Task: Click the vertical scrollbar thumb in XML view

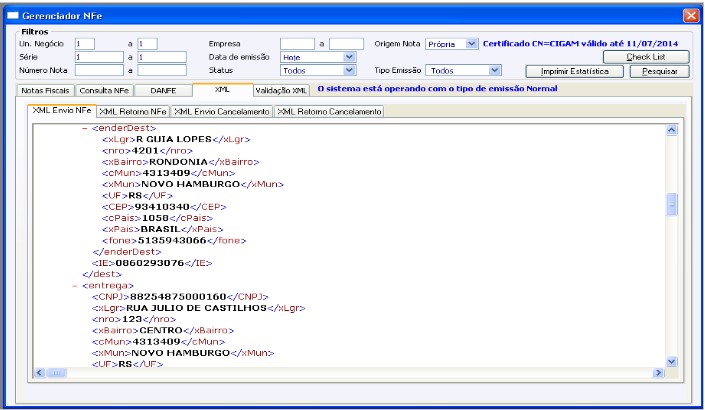Action: coord(671,205)
